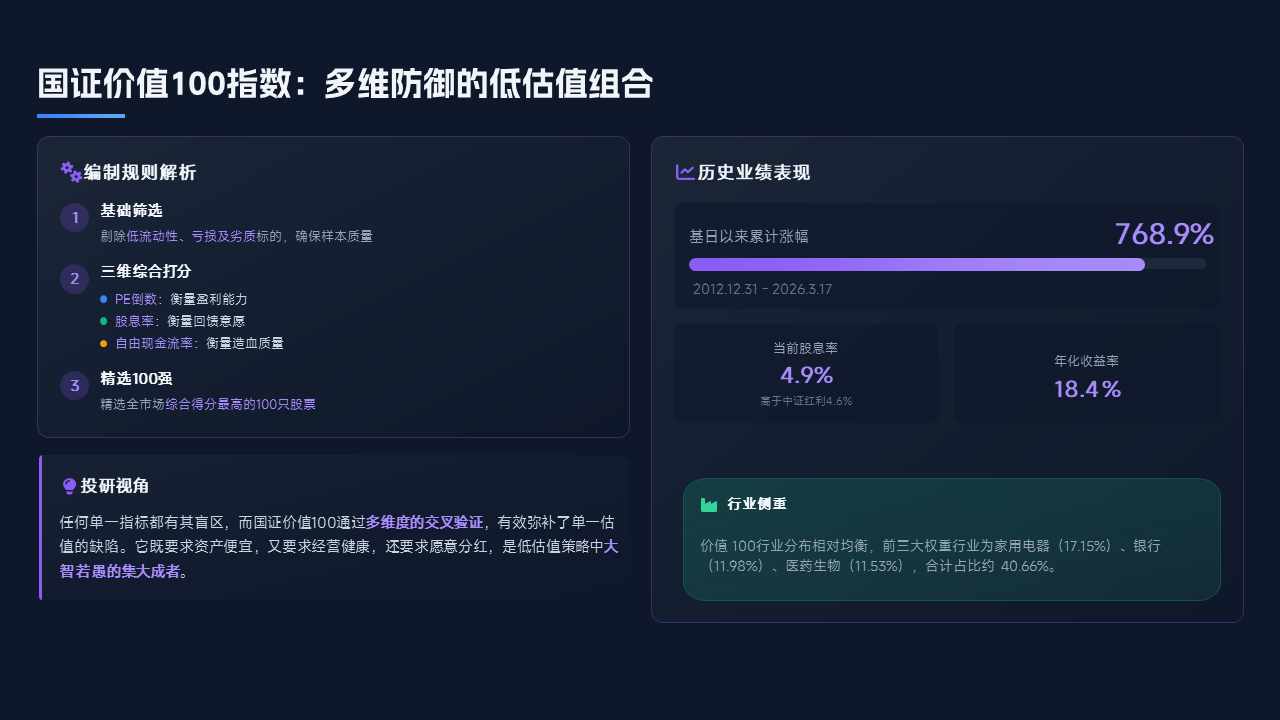Screen dimensions: 1280x720
Task: Click the gears icon beside 编制规则解析
Action: pyautogui.click(x=71, y=172)
